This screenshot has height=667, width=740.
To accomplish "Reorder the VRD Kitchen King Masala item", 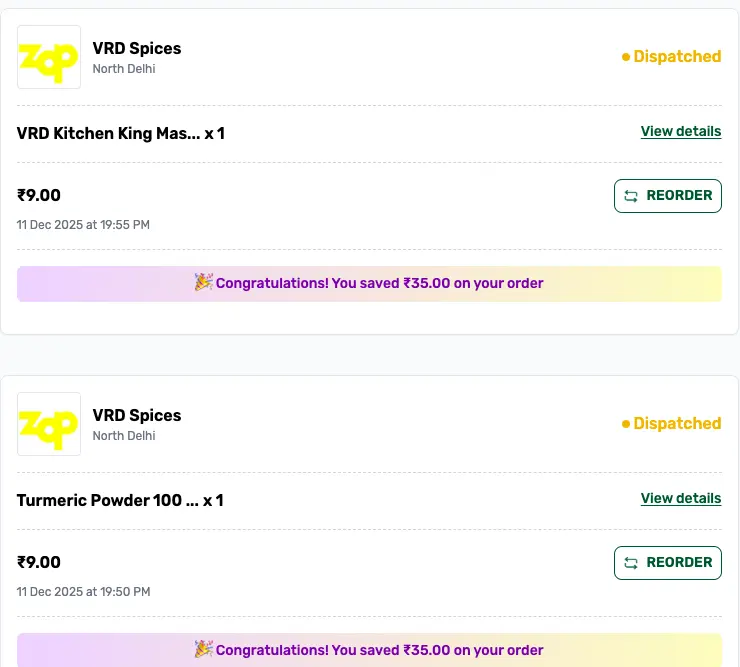I will (667, 196).
